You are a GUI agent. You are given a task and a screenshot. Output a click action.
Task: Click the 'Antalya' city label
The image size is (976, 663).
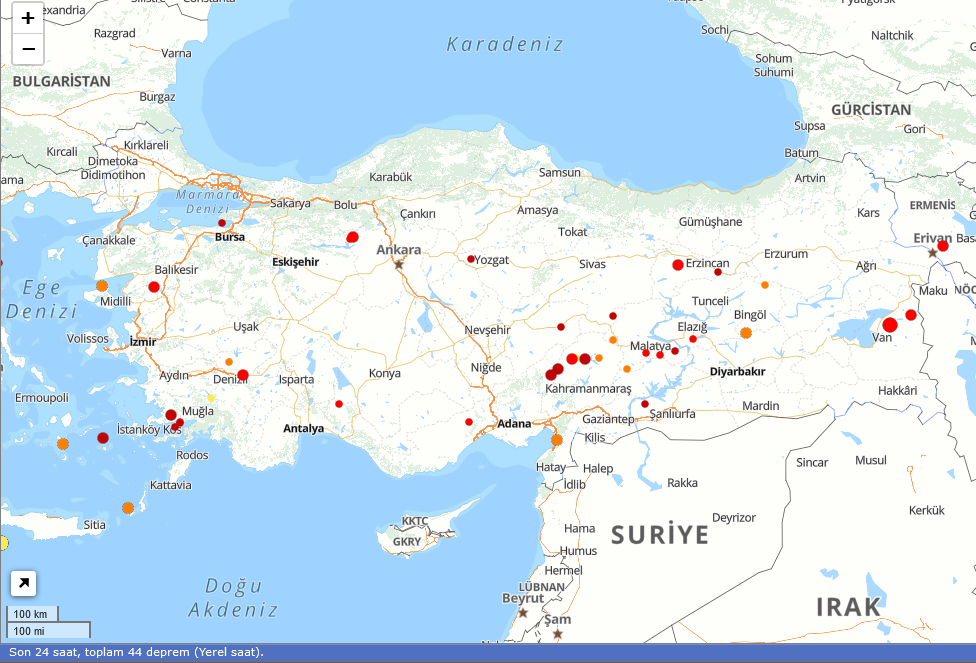tap(303, 428)
